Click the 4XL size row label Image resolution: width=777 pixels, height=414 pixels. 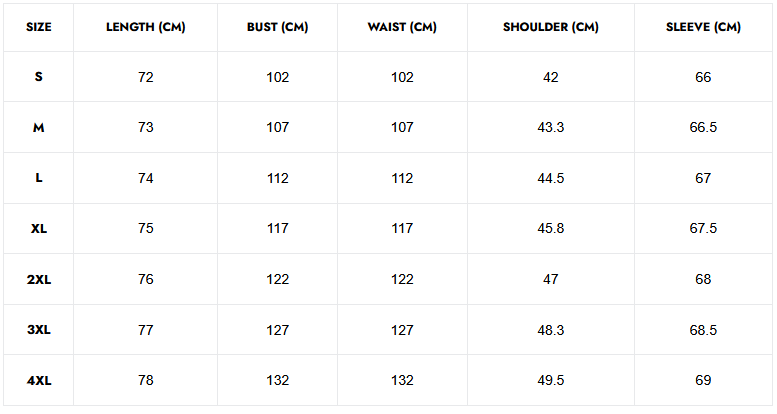pos(38,380)
